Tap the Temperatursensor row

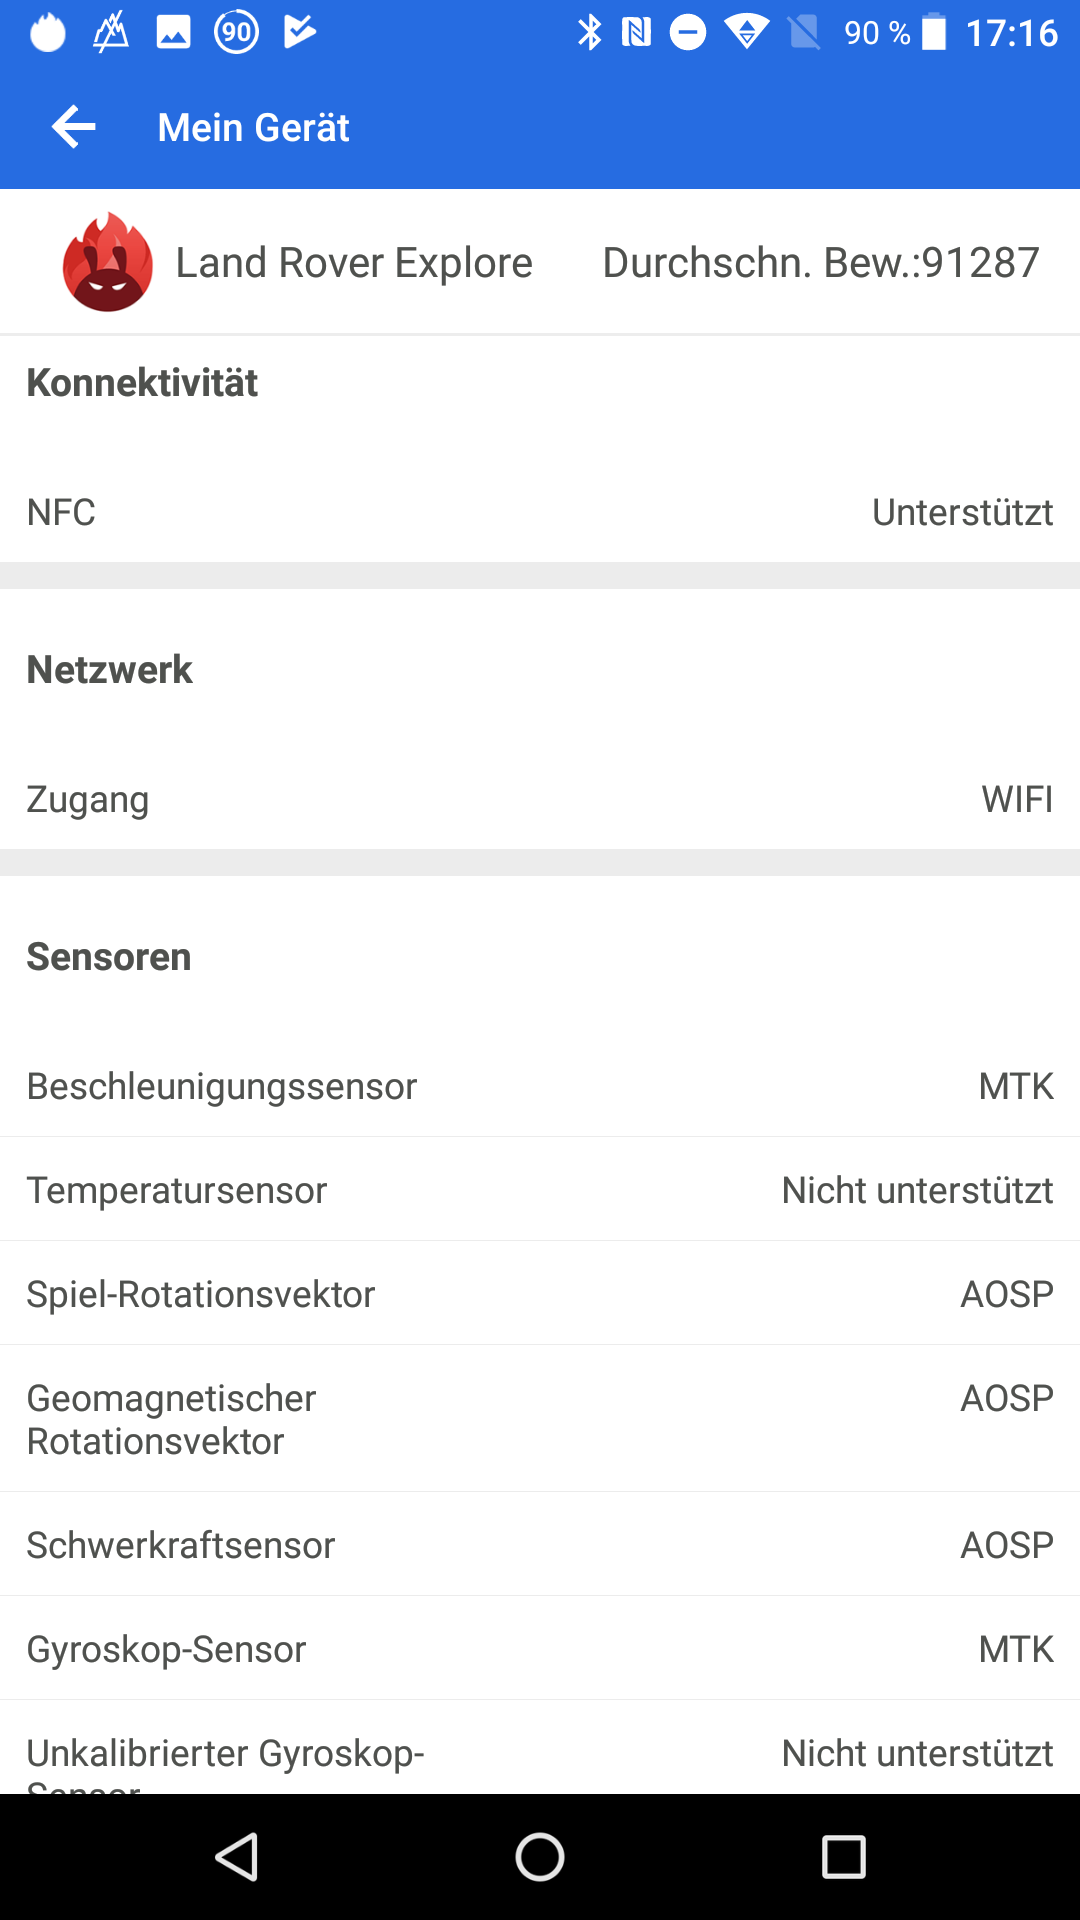(x=540, y=1190)
